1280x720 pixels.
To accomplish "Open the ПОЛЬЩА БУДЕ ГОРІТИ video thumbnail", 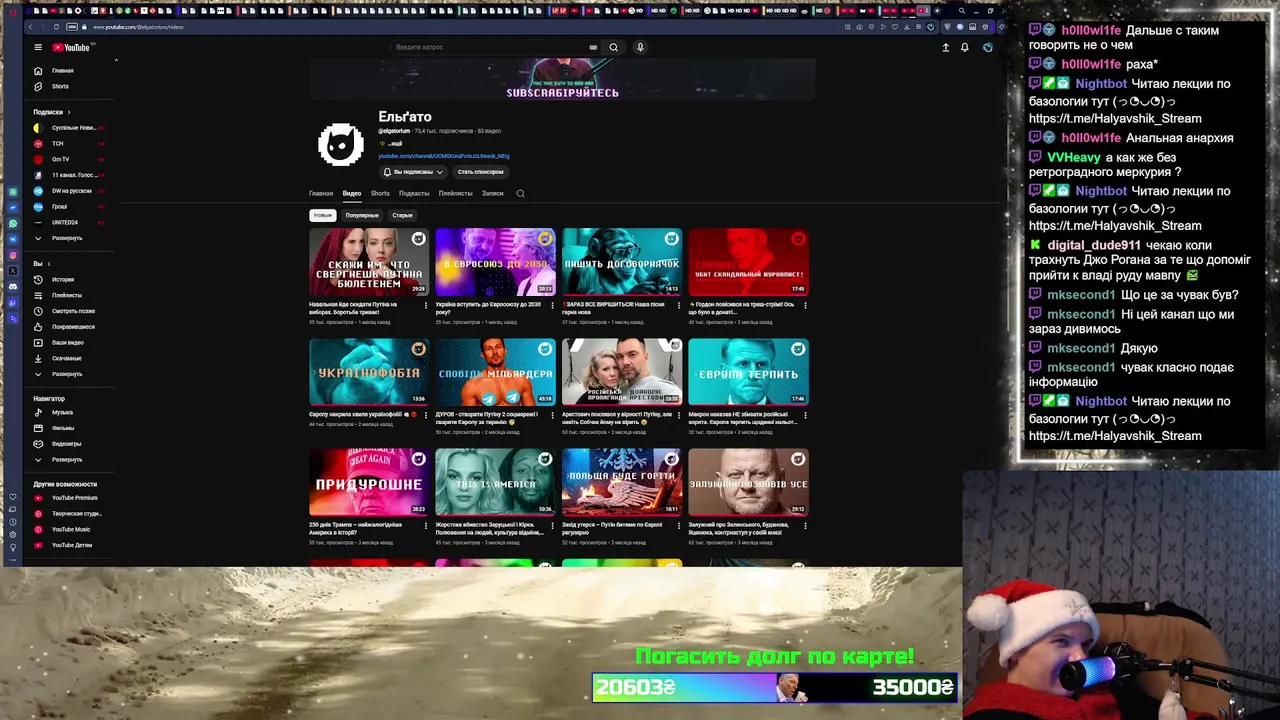I will (x=622, y=482).
